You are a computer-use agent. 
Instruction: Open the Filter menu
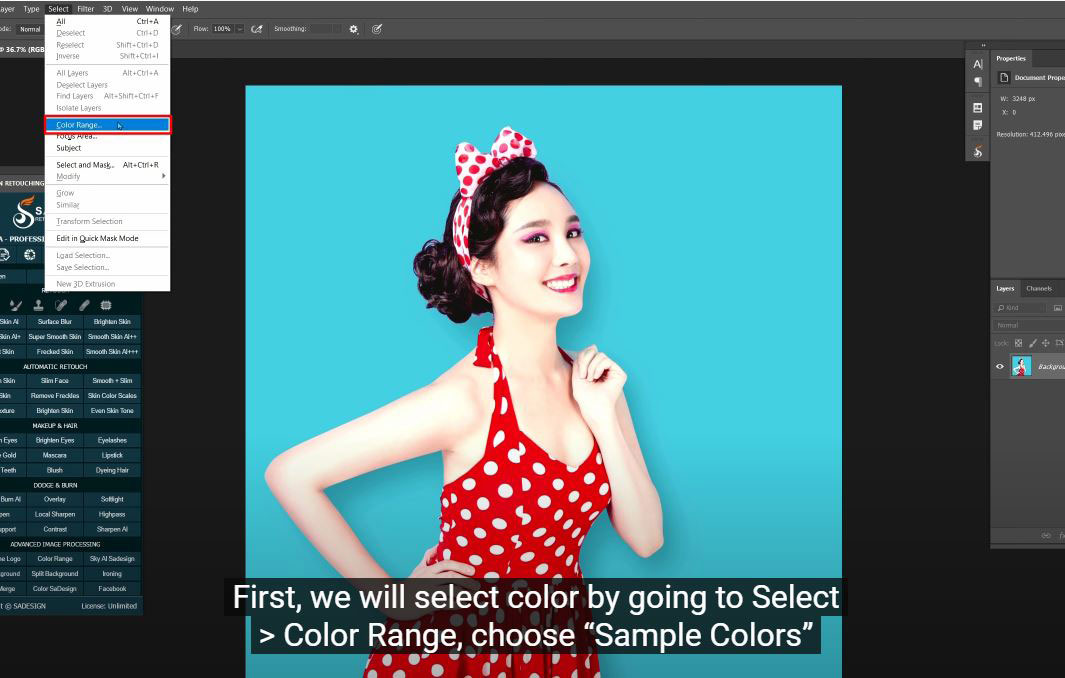(86, 9)
